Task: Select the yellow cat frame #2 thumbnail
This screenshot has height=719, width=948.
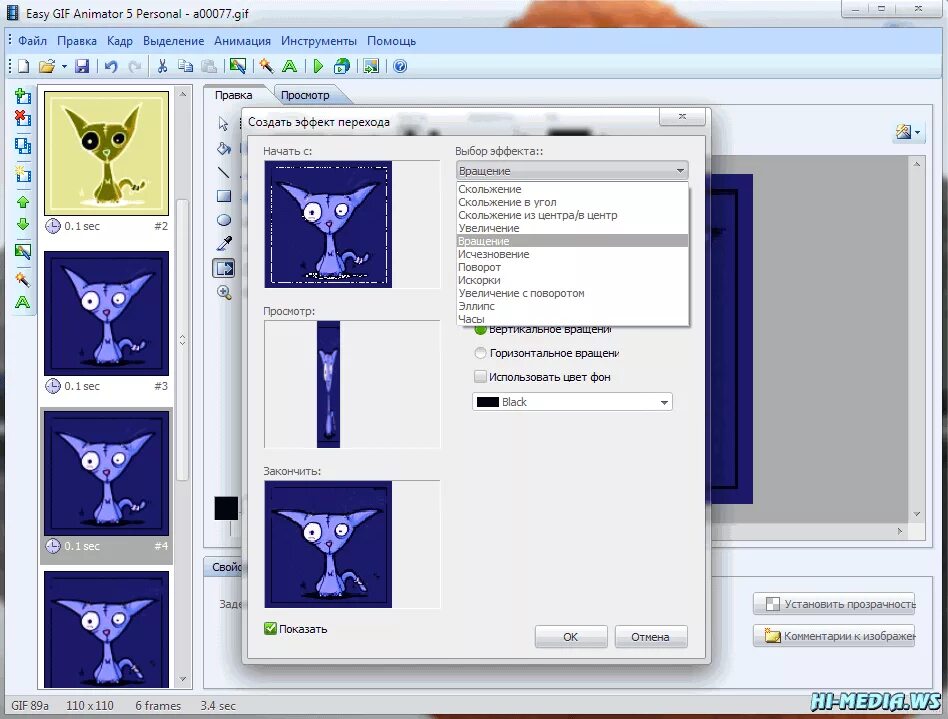Action: point(106,153)
